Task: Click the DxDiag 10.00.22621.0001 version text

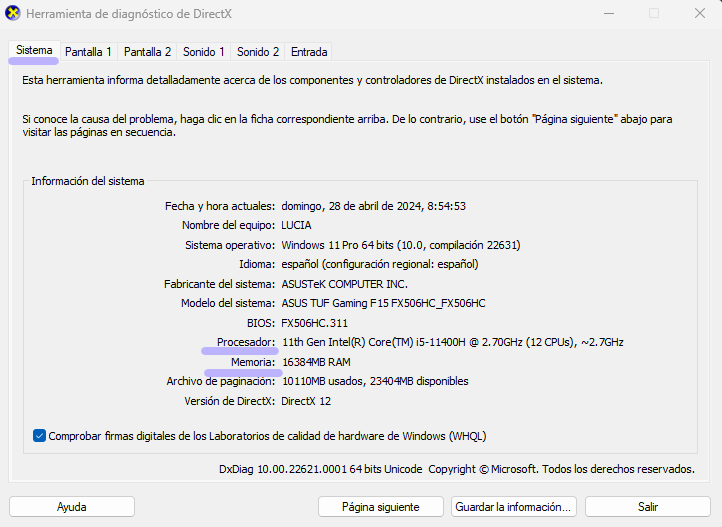Action: 320,469
